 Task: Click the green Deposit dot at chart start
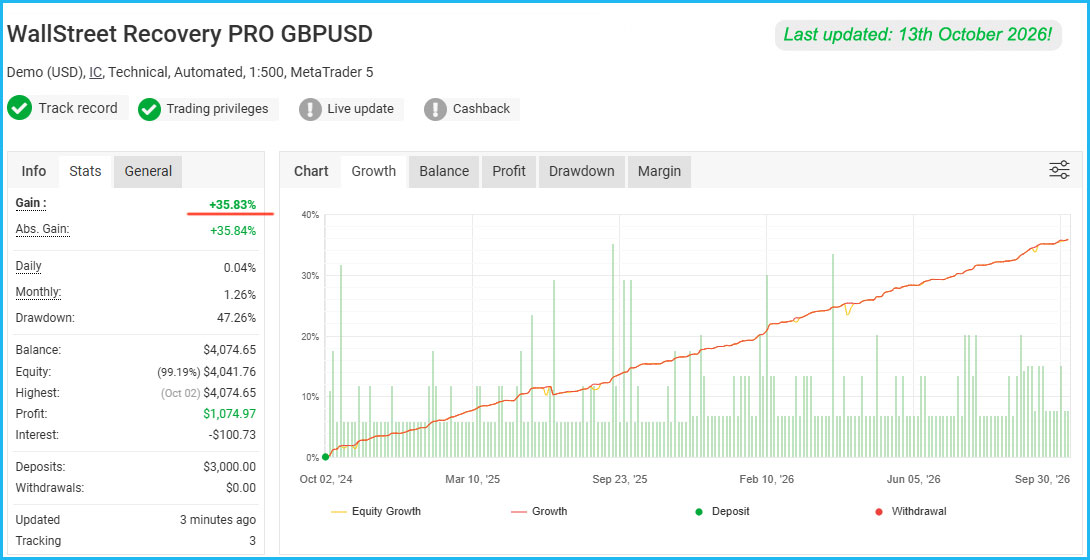(x=325, y=457)
